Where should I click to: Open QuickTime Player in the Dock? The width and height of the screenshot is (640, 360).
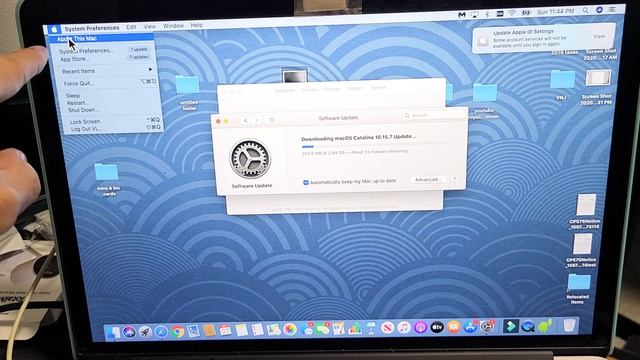pos(528,326)
